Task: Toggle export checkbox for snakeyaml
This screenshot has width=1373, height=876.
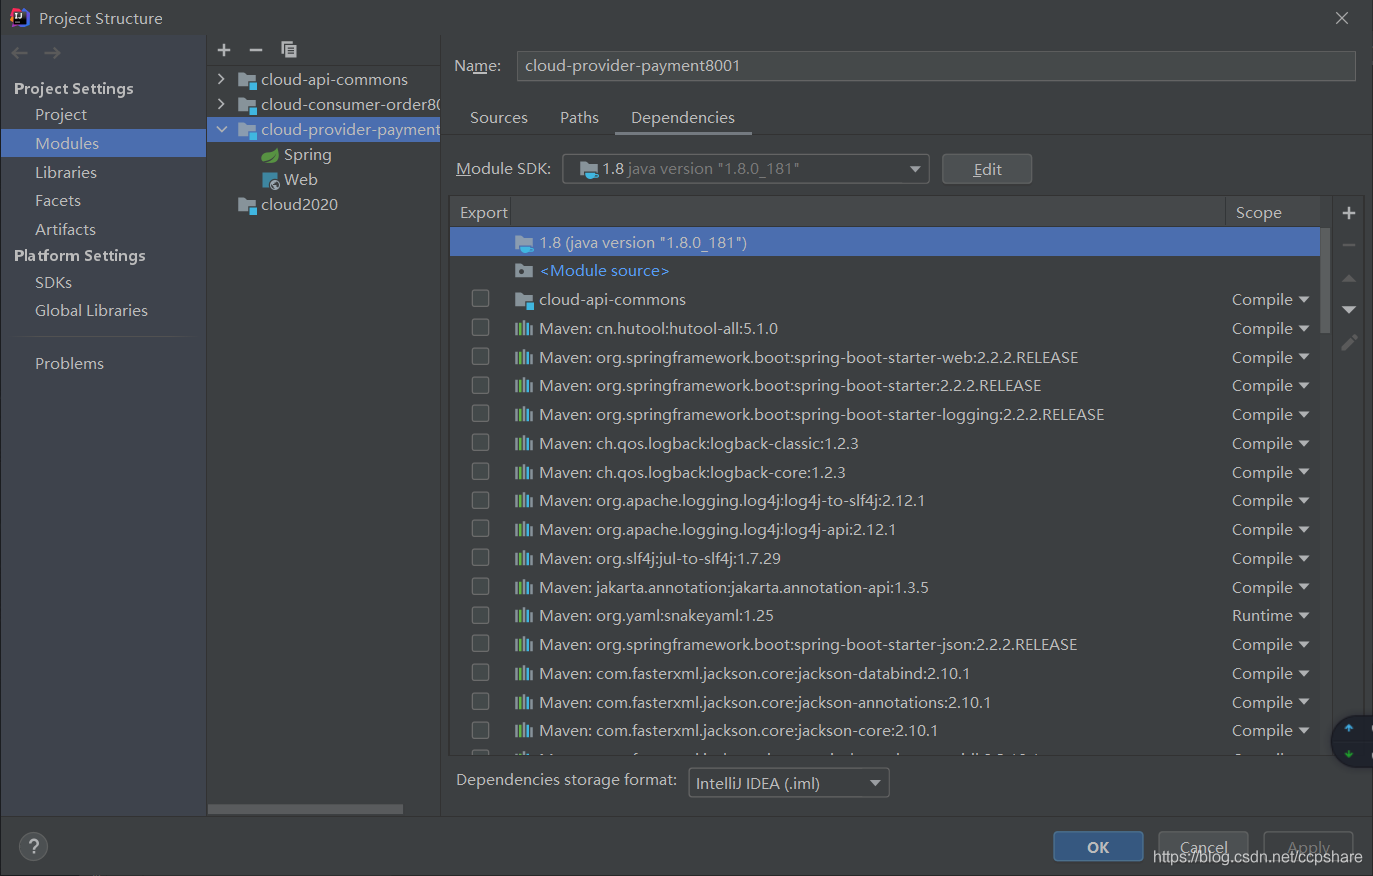Action: click(481, 615)
